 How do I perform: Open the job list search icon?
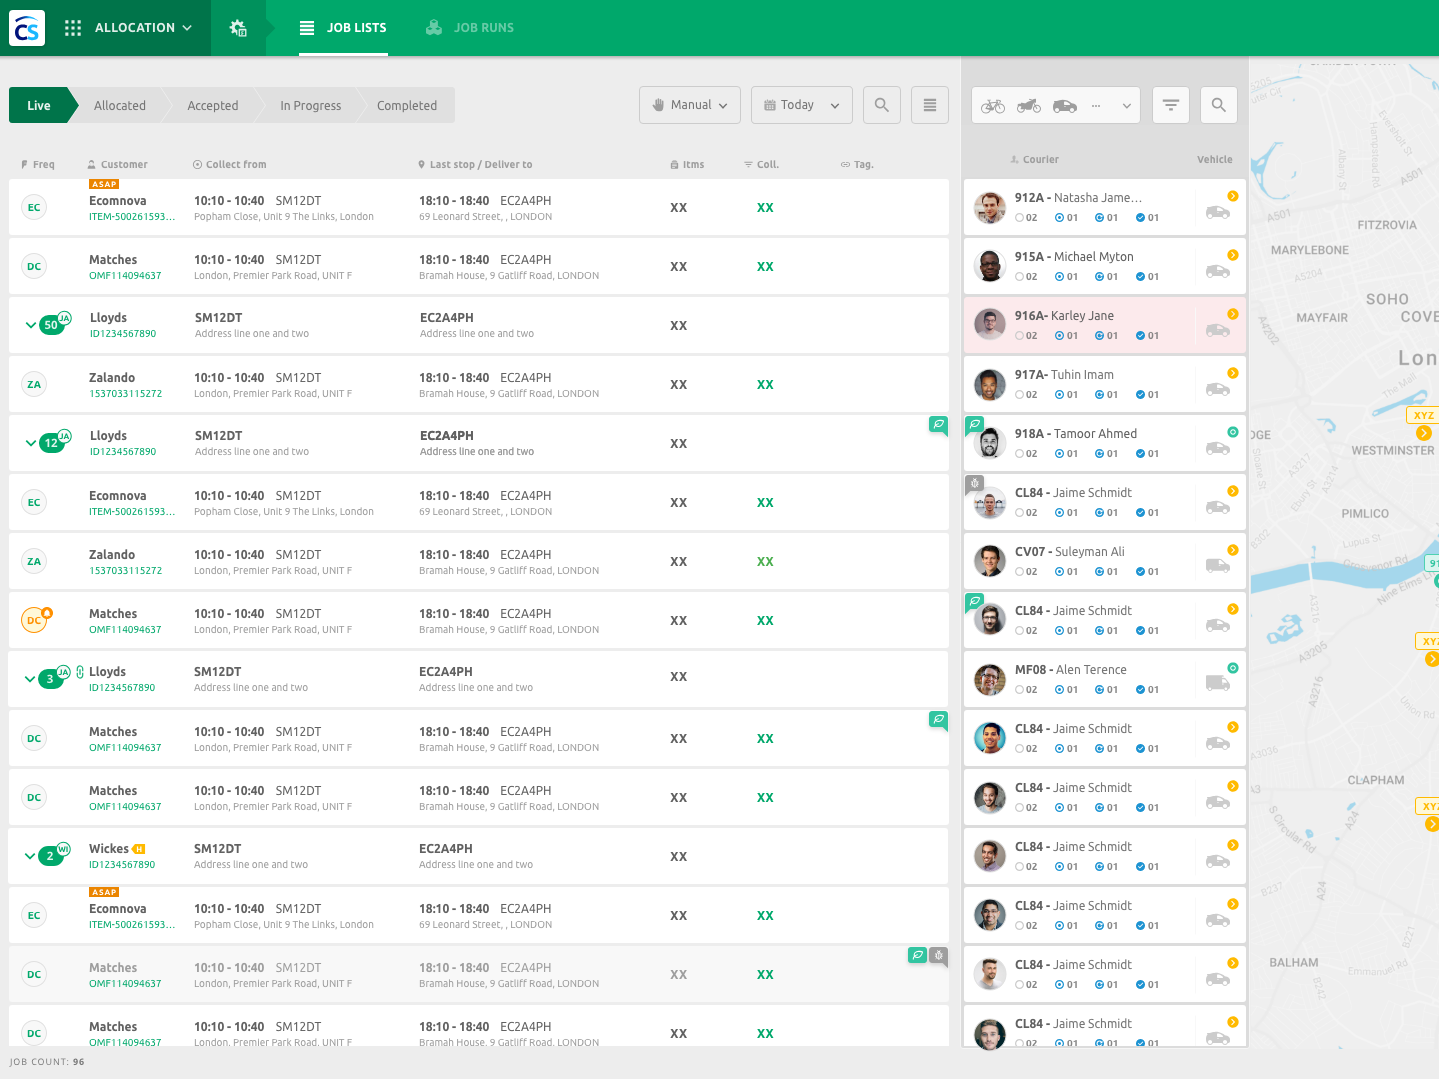pyautogui.click(x=881, y=104)
